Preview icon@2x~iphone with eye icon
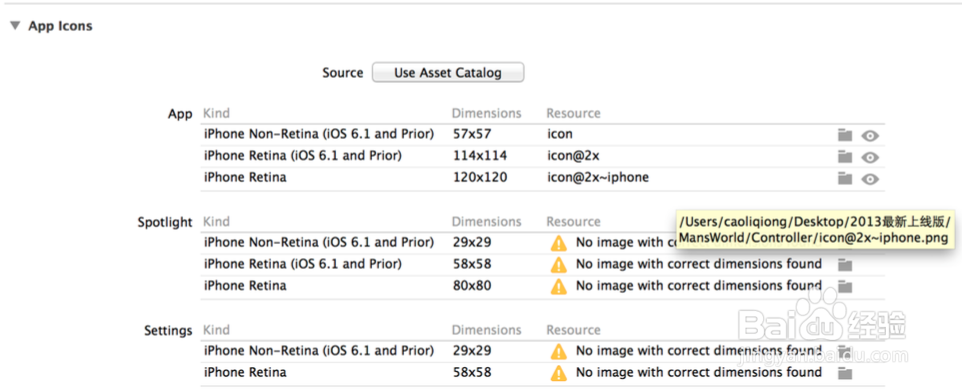This screenshot has height=389, width=962. [870, 179]
